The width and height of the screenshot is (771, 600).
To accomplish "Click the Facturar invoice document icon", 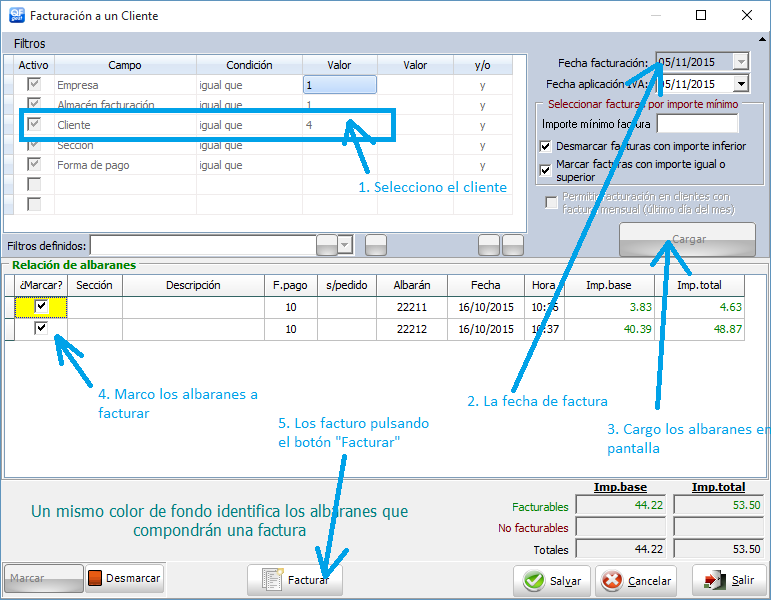I will tap(273, 579).
